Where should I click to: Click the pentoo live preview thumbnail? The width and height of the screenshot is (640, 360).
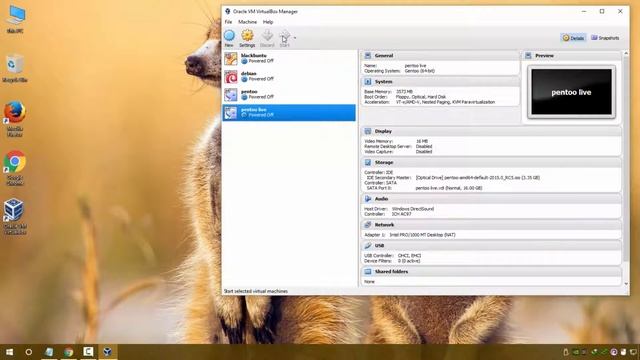pyautogui.click(x=571, y=92)
